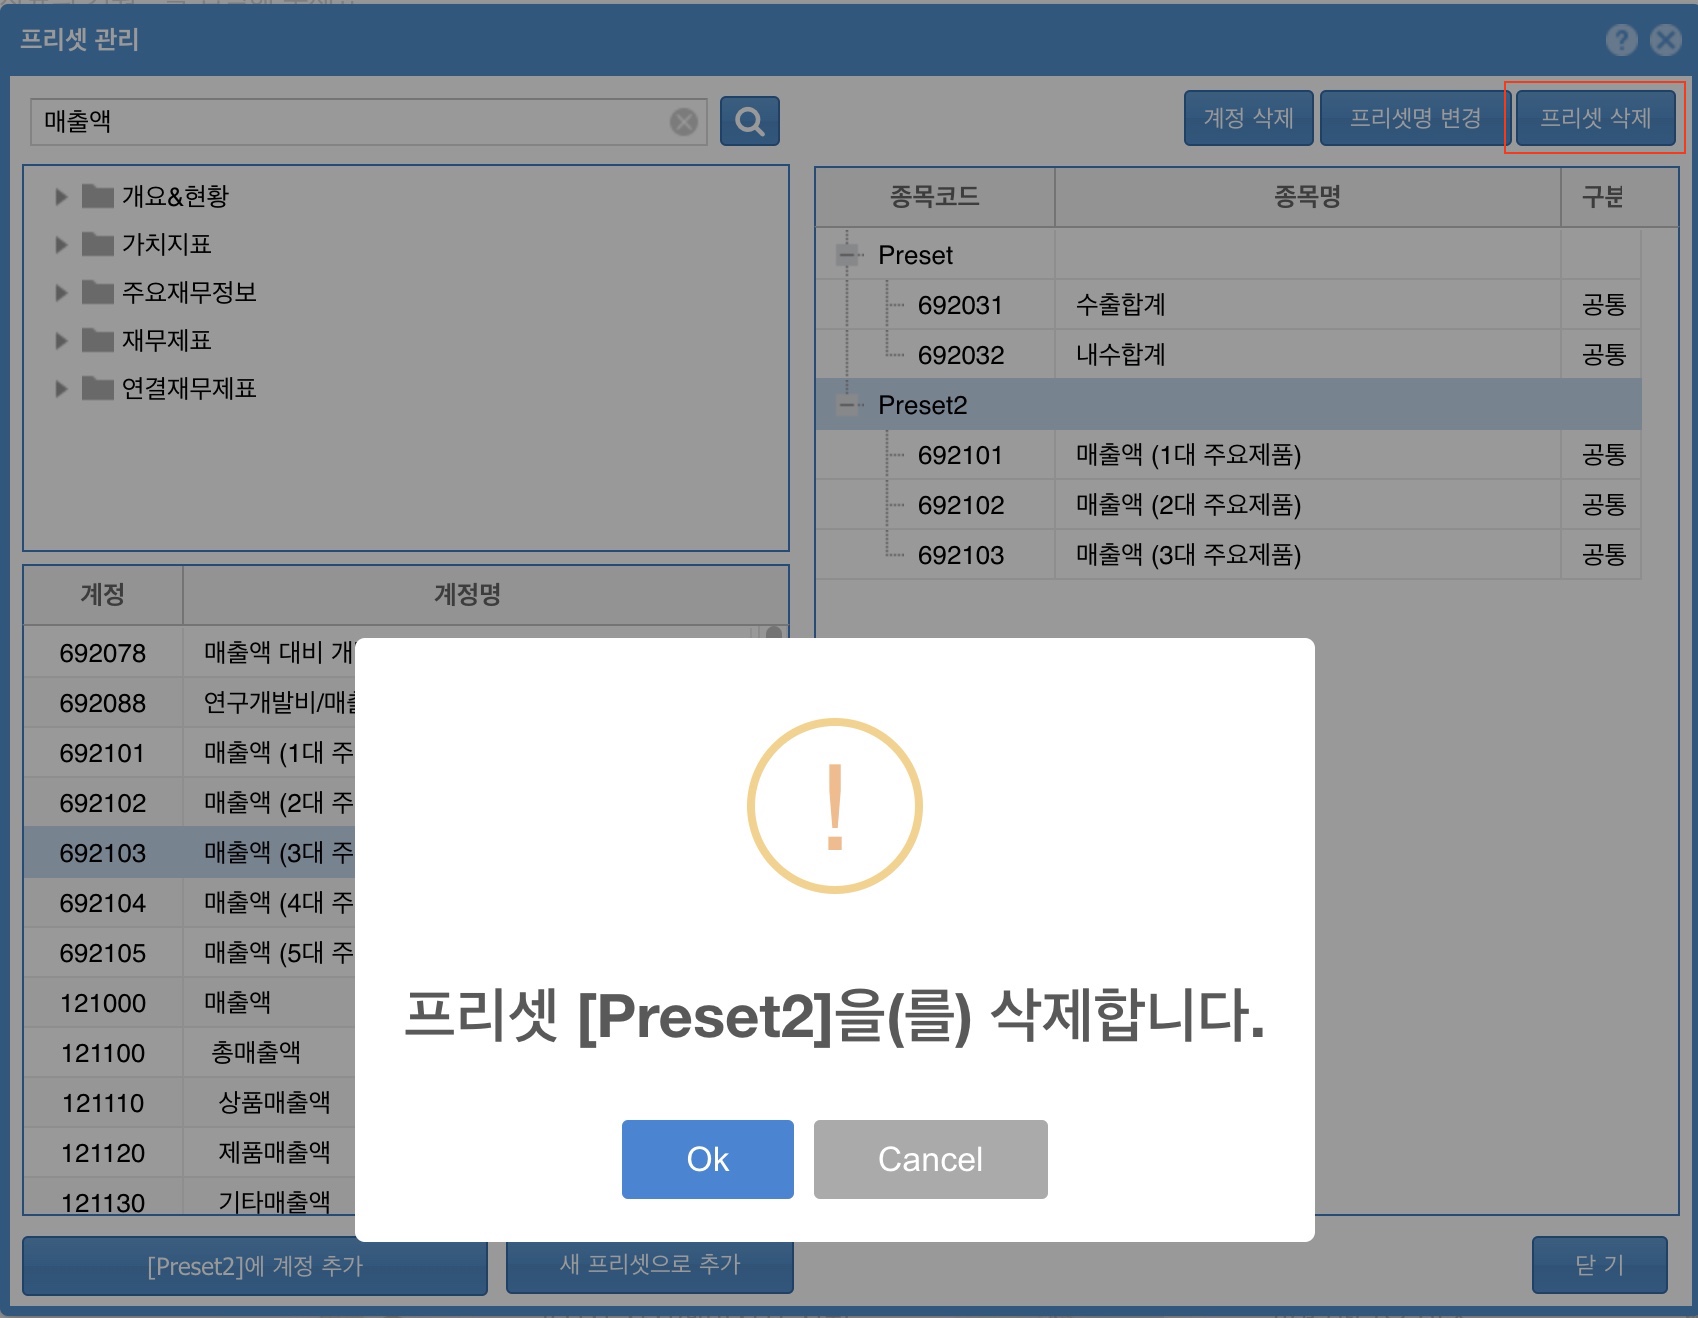This screenshot has height=1318, width=1698.
Task: Select account row 692105
Action: (190, 953)
